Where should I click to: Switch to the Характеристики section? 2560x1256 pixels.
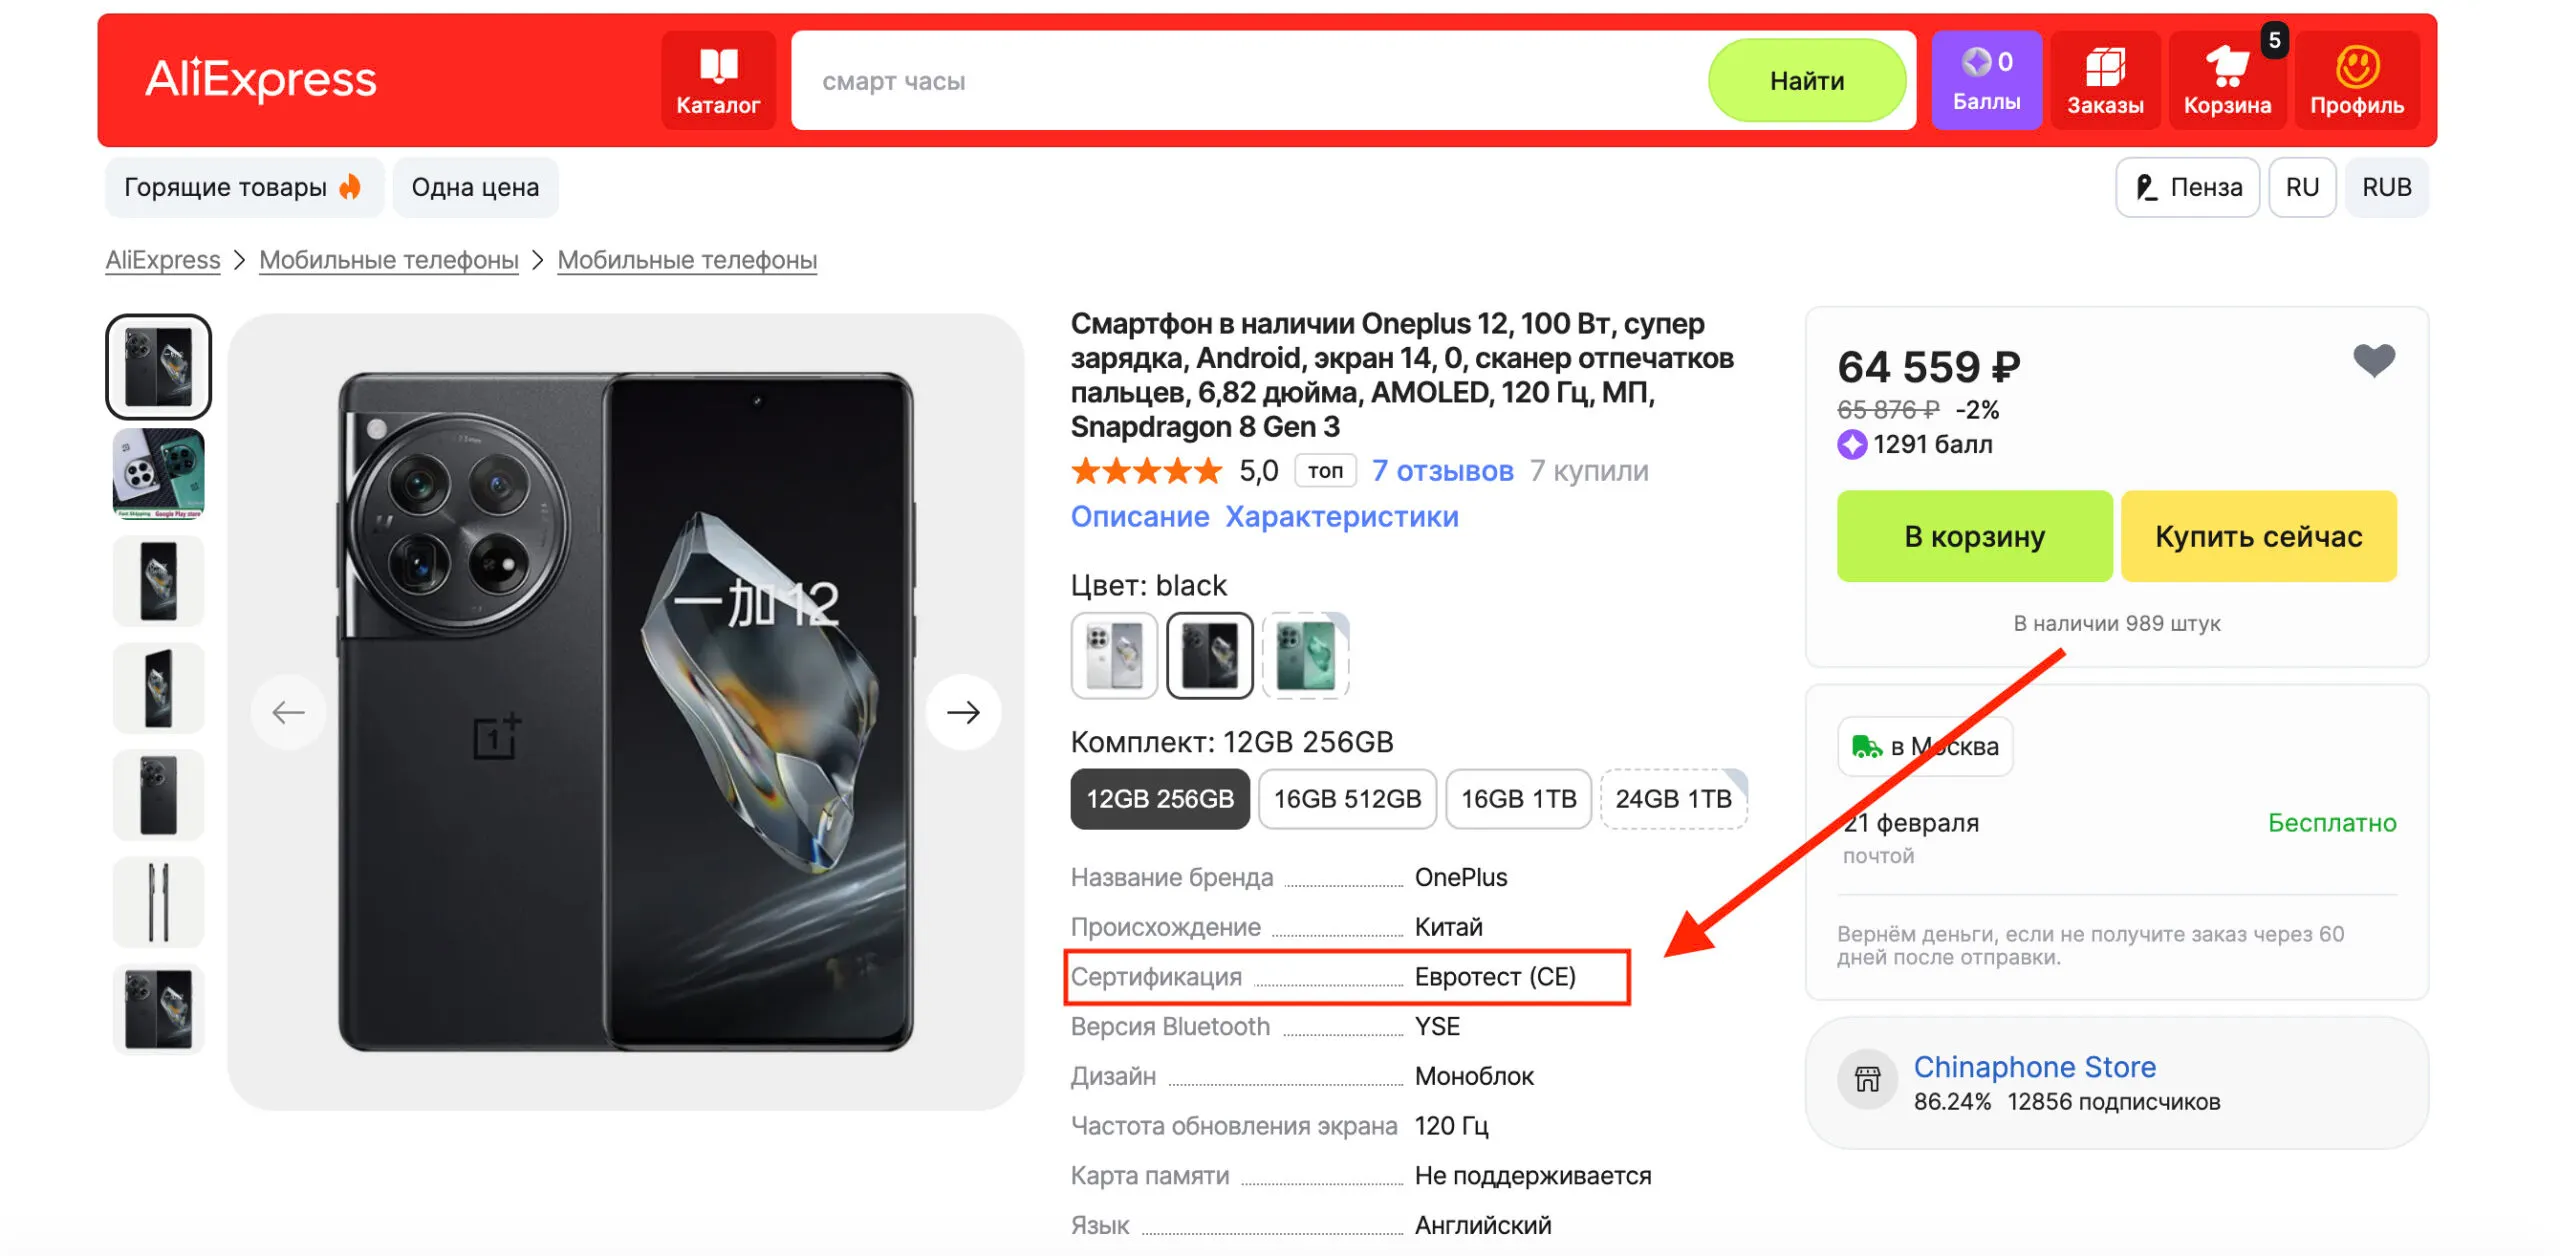1341,517
